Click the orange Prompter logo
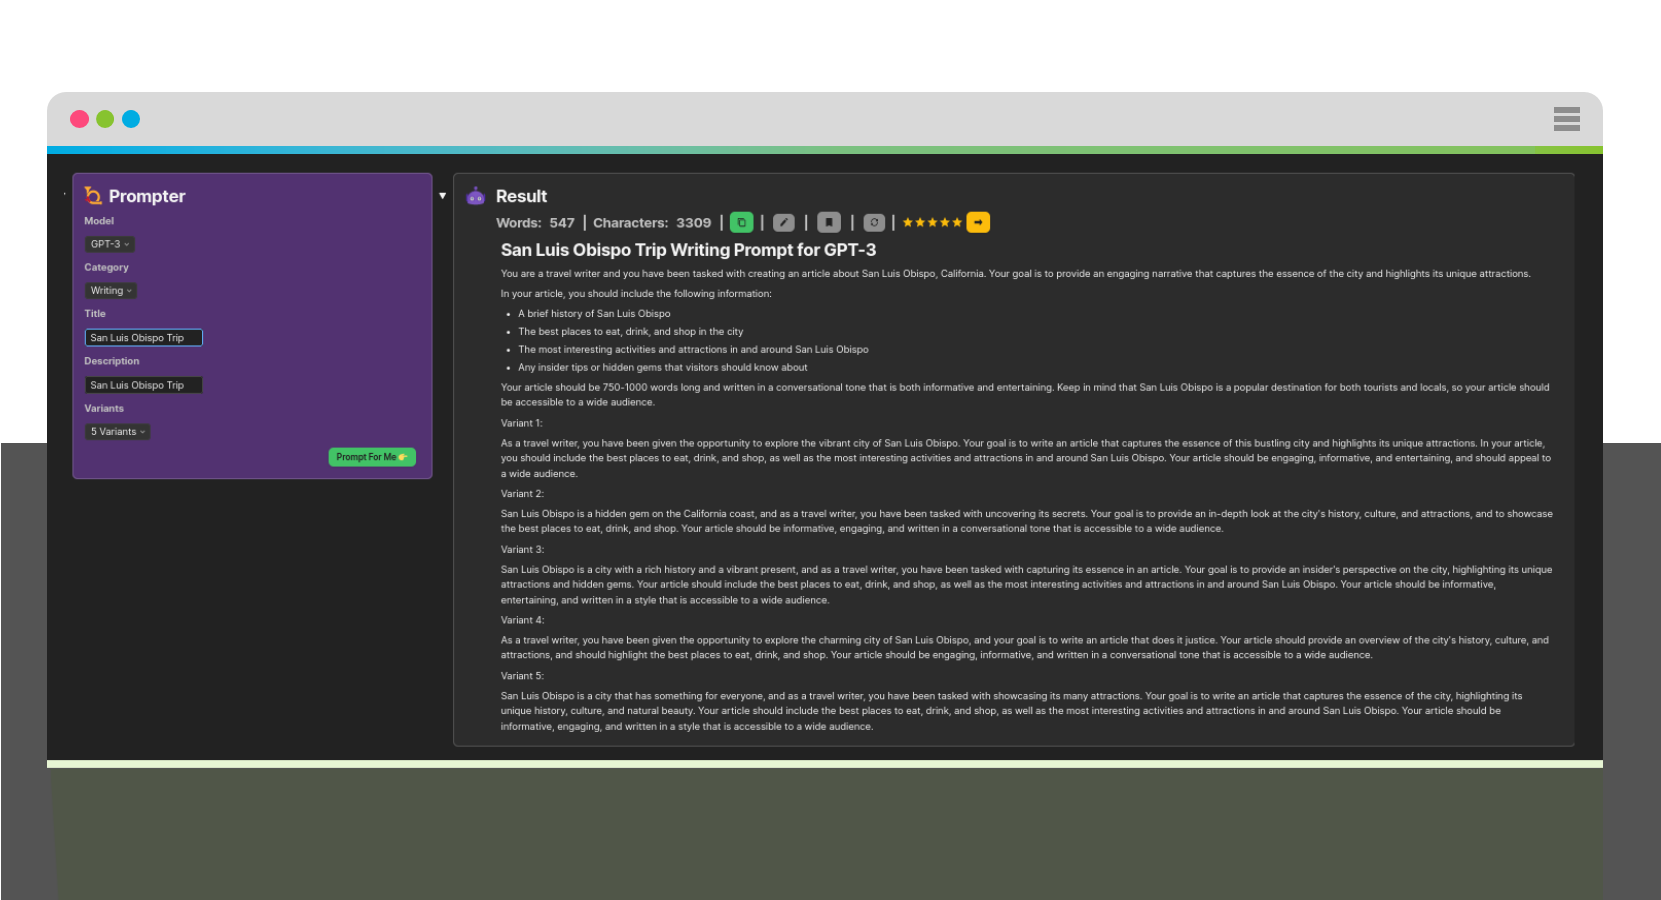Image resolution: width=1661 pixels, height=900 pixels. pyautogui.click(x=92, y=196)
